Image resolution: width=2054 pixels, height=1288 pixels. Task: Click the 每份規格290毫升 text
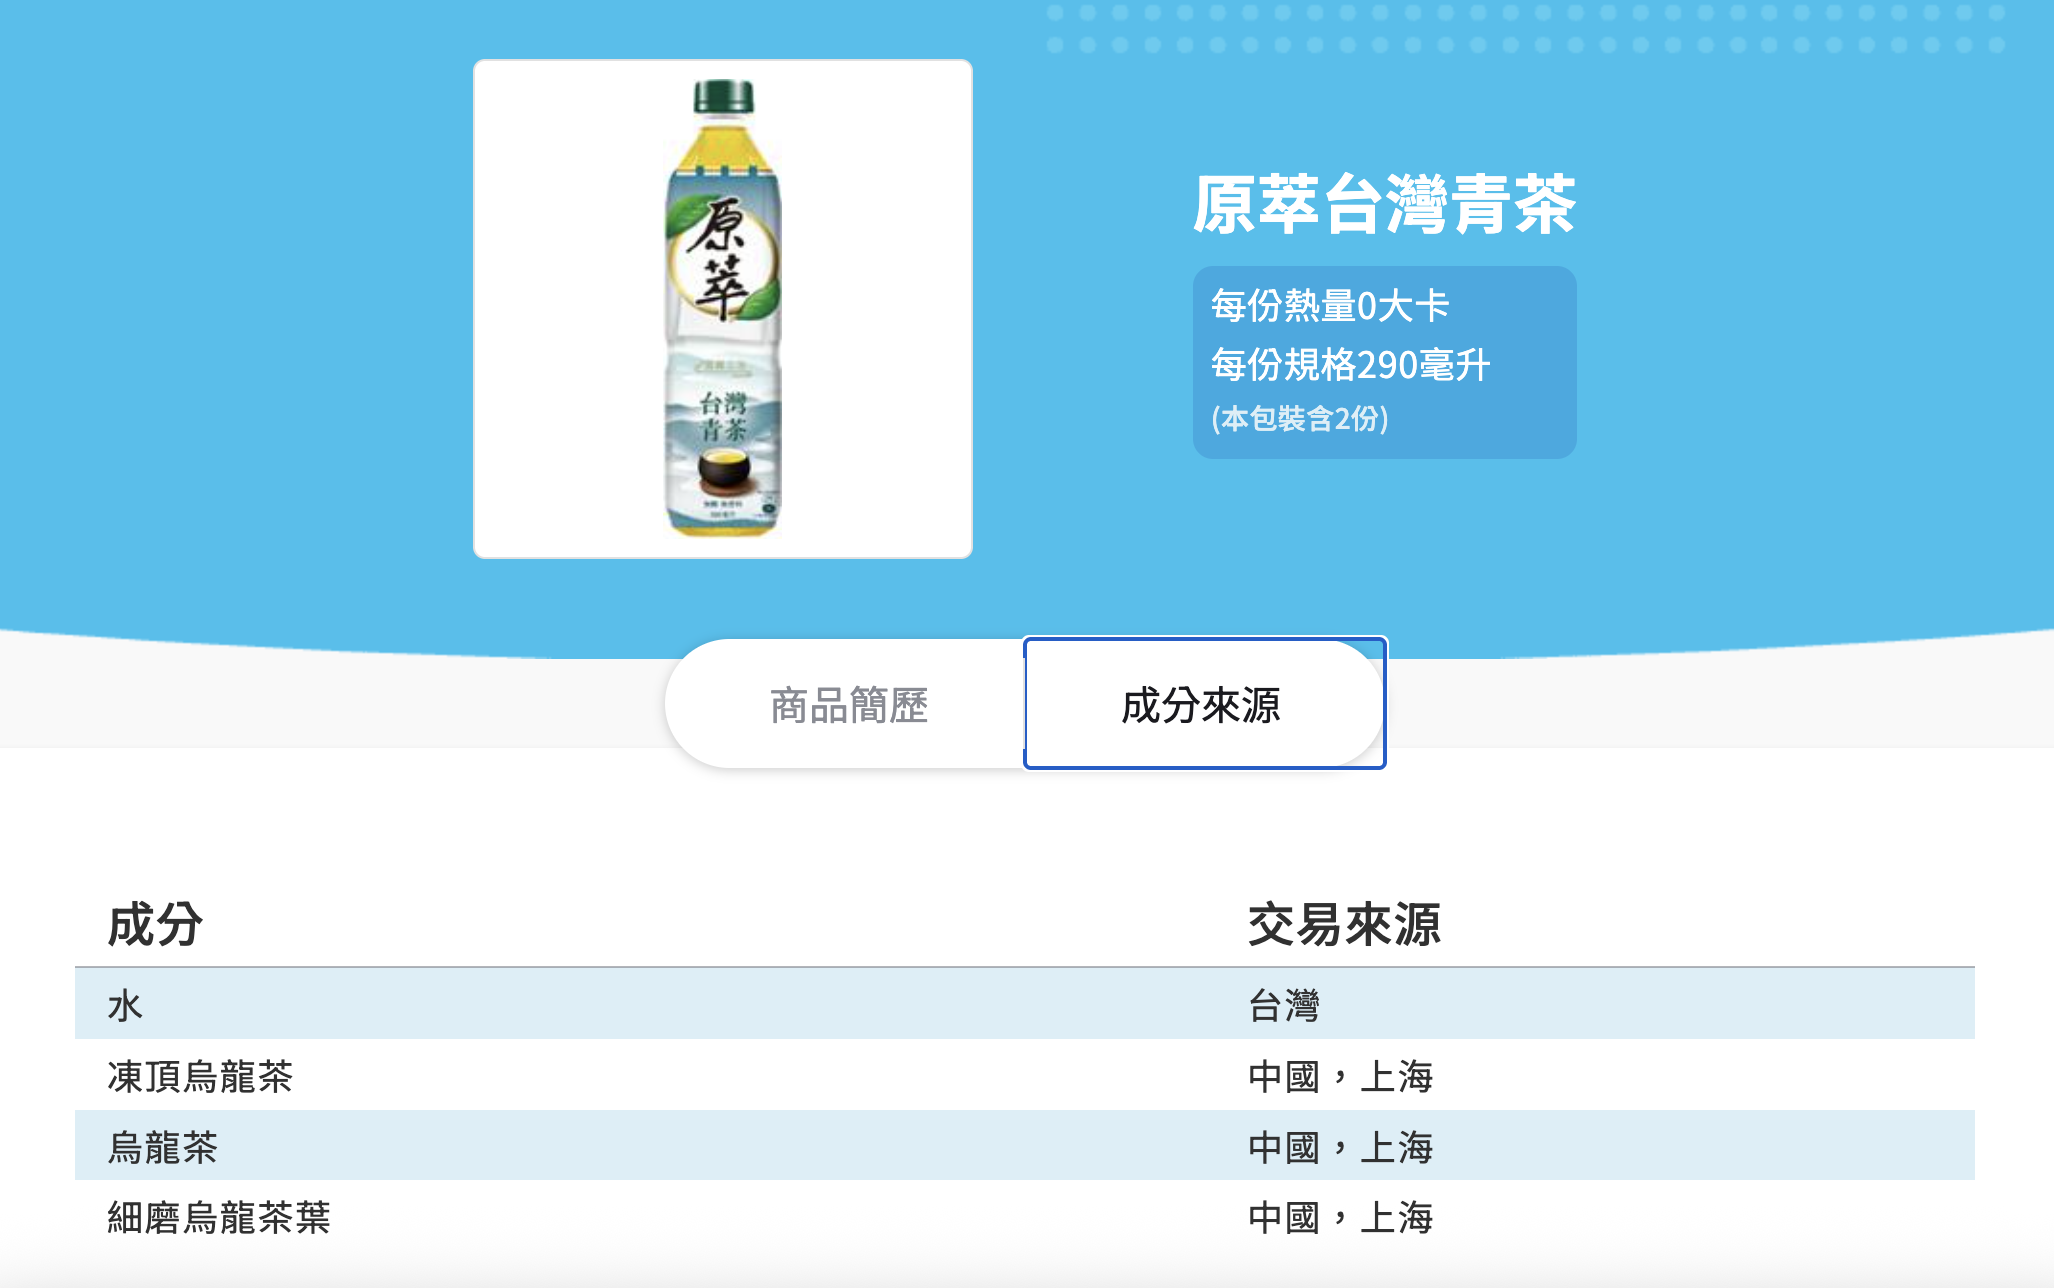[1350, 365]
